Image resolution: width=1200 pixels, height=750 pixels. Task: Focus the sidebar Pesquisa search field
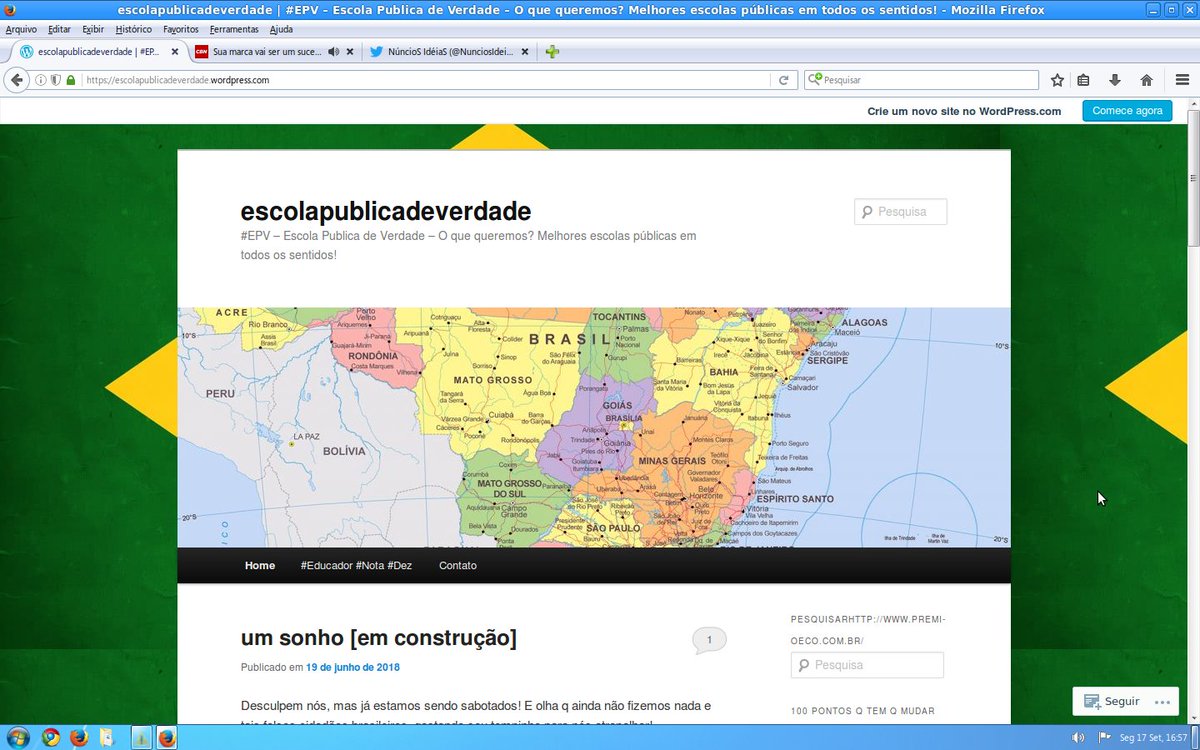[867, 665]
